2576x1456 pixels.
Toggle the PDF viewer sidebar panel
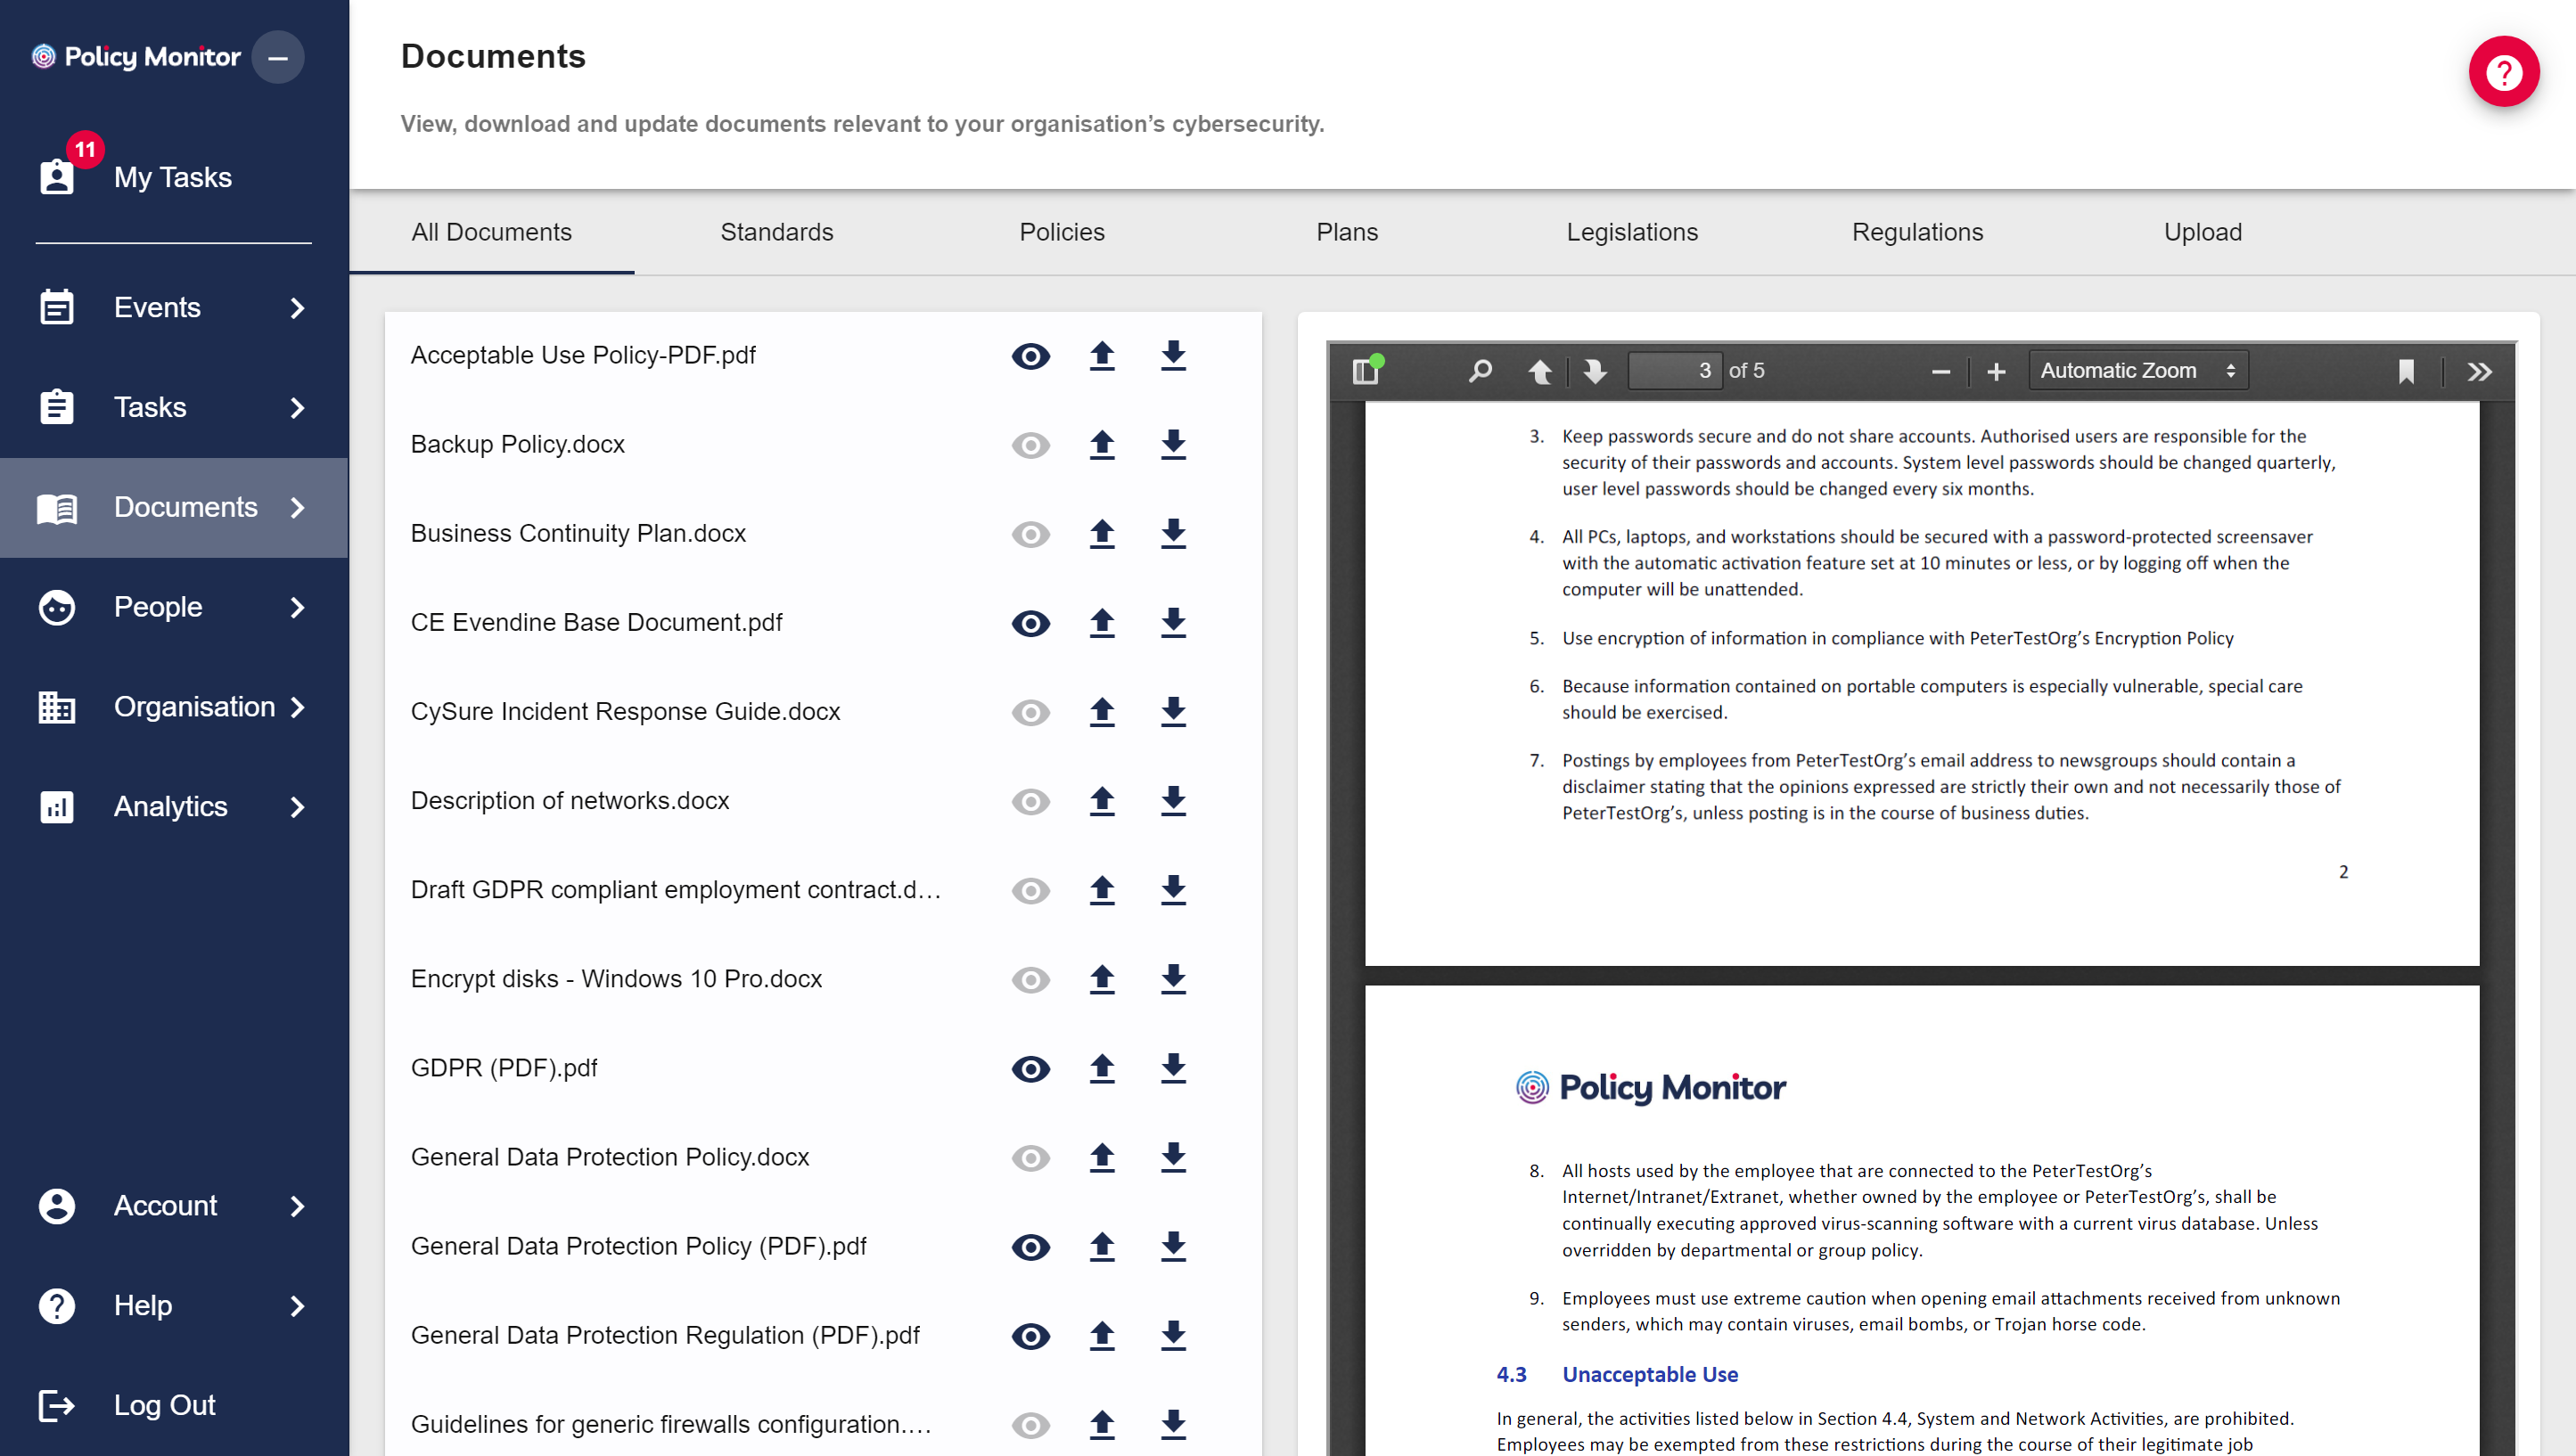coord(1366,371)
